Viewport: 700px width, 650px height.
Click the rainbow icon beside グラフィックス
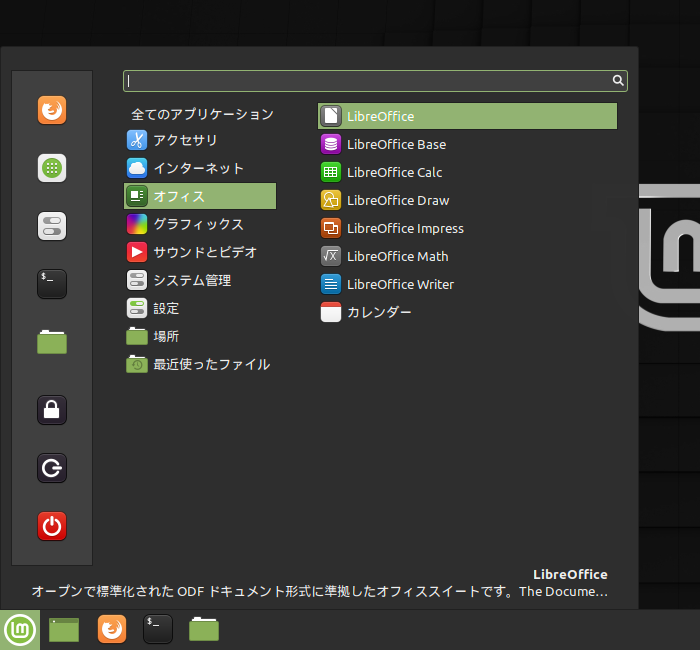point(137,224)
